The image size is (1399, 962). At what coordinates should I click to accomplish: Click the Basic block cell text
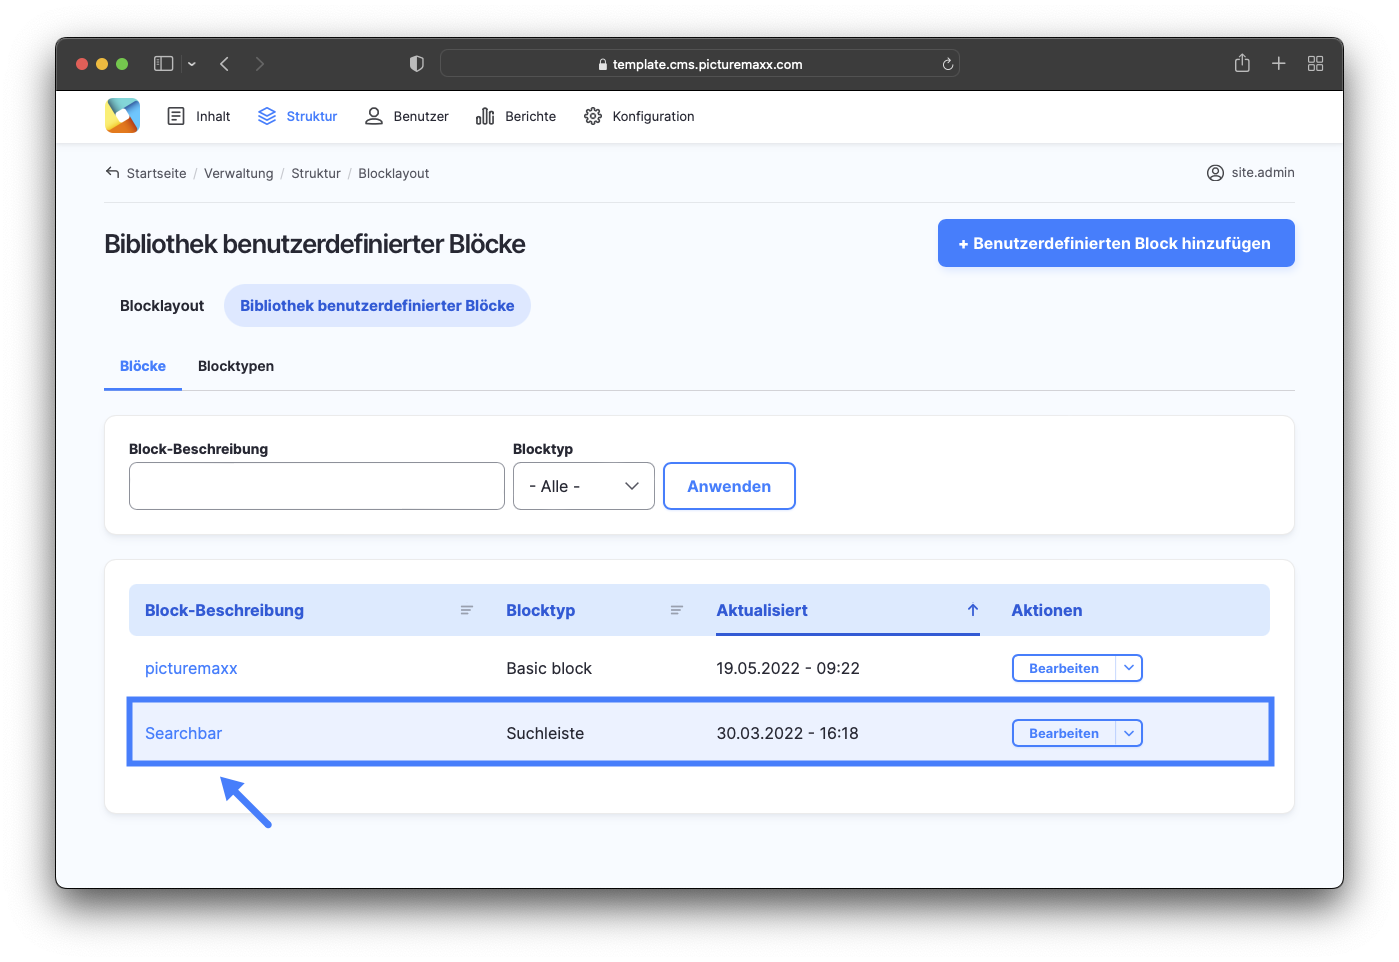pyautogui.click(x=549, y=668)
